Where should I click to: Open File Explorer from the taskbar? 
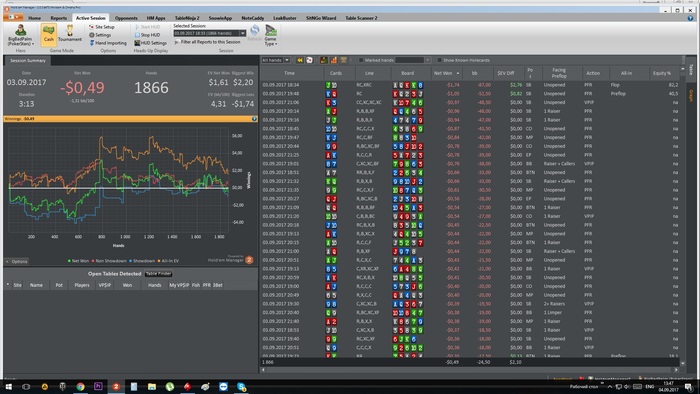pos(152,386)
